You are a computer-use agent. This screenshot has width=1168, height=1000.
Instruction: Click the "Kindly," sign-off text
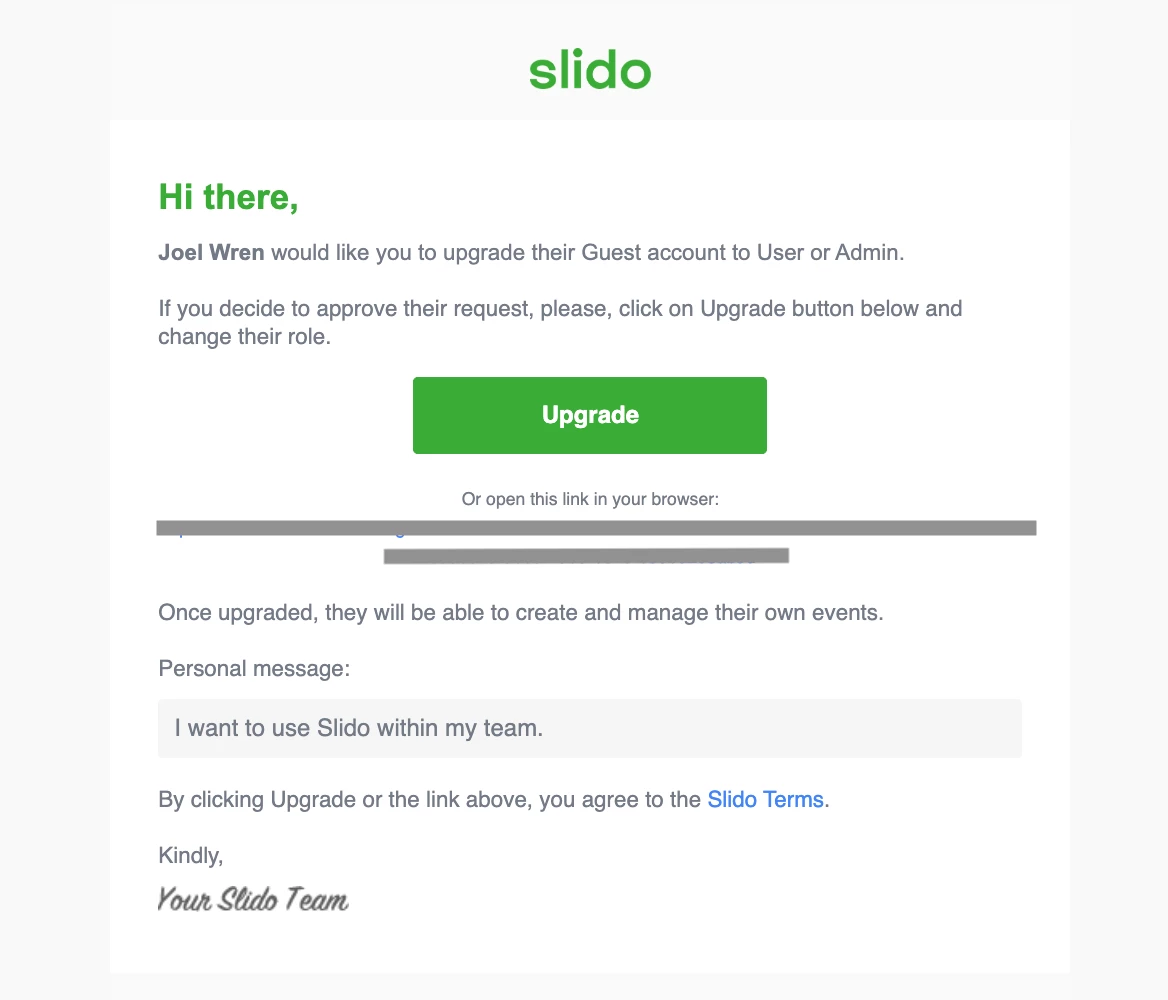[191, 855]
